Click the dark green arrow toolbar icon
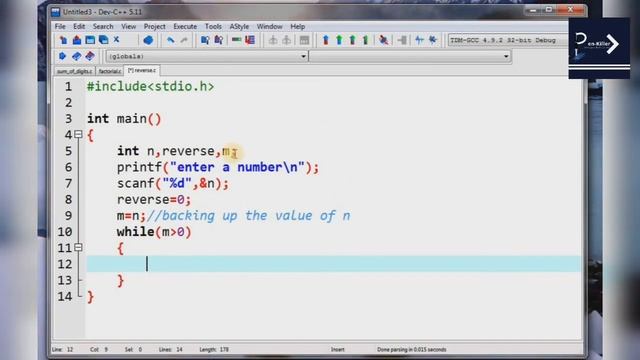 pos(366,40)
